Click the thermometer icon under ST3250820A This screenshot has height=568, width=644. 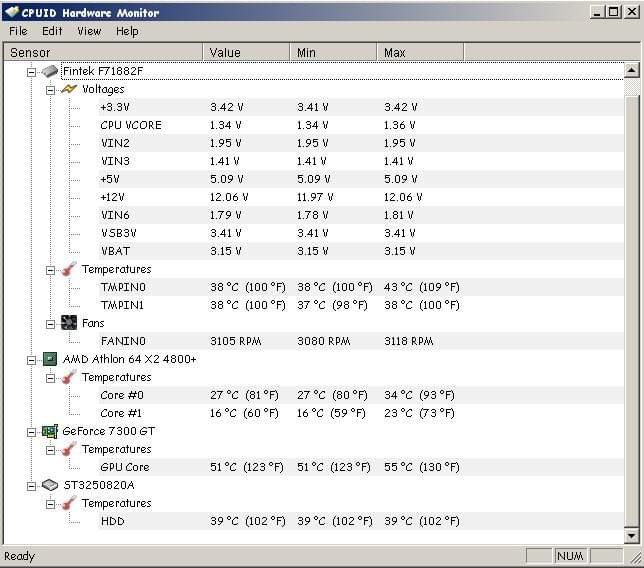(69, 504)
